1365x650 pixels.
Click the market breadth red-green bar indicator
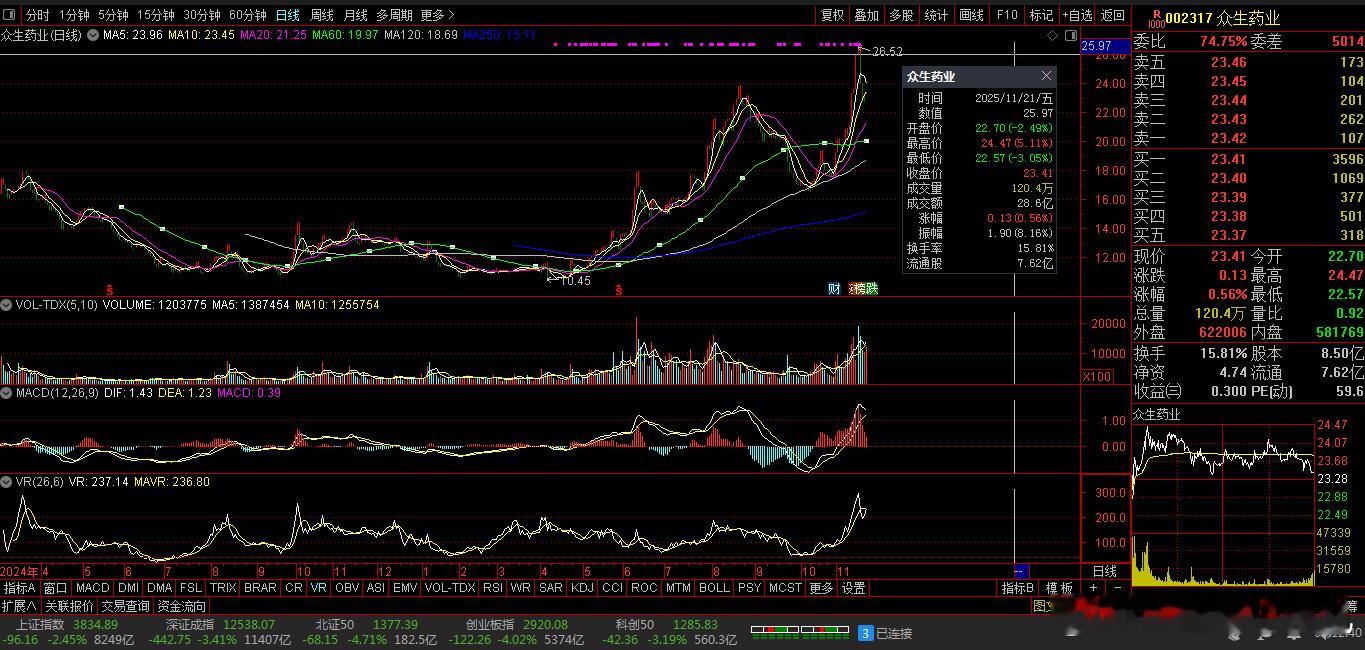pyautogui.click(x=801, y=632)
